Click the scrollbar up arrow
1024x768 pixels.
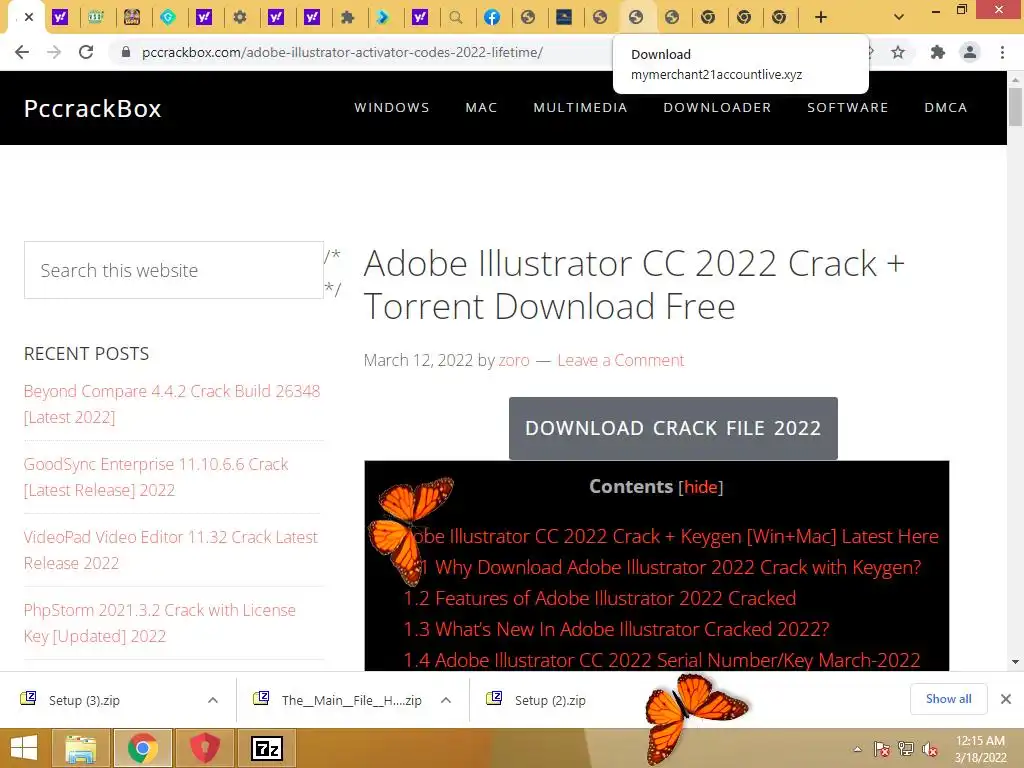click(1015, 79)
